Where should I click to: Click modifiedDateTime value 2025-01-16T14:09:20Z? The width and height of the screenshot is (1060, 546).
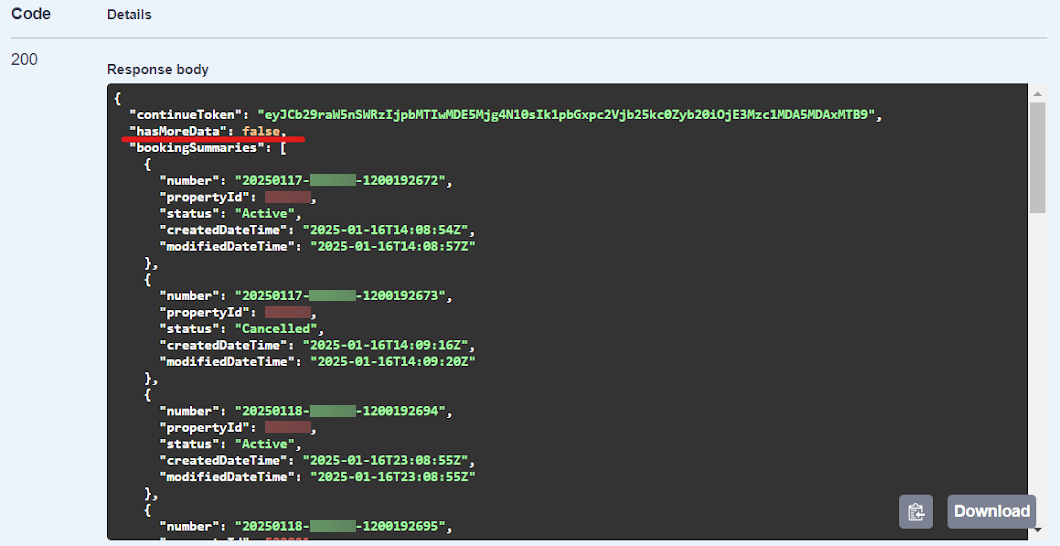pos(393,362)
